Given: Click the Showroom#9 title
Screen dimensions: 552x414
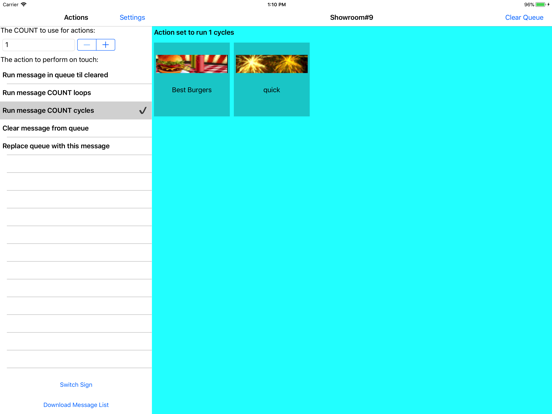Looking at the screenshot, I should click(351, 17).
